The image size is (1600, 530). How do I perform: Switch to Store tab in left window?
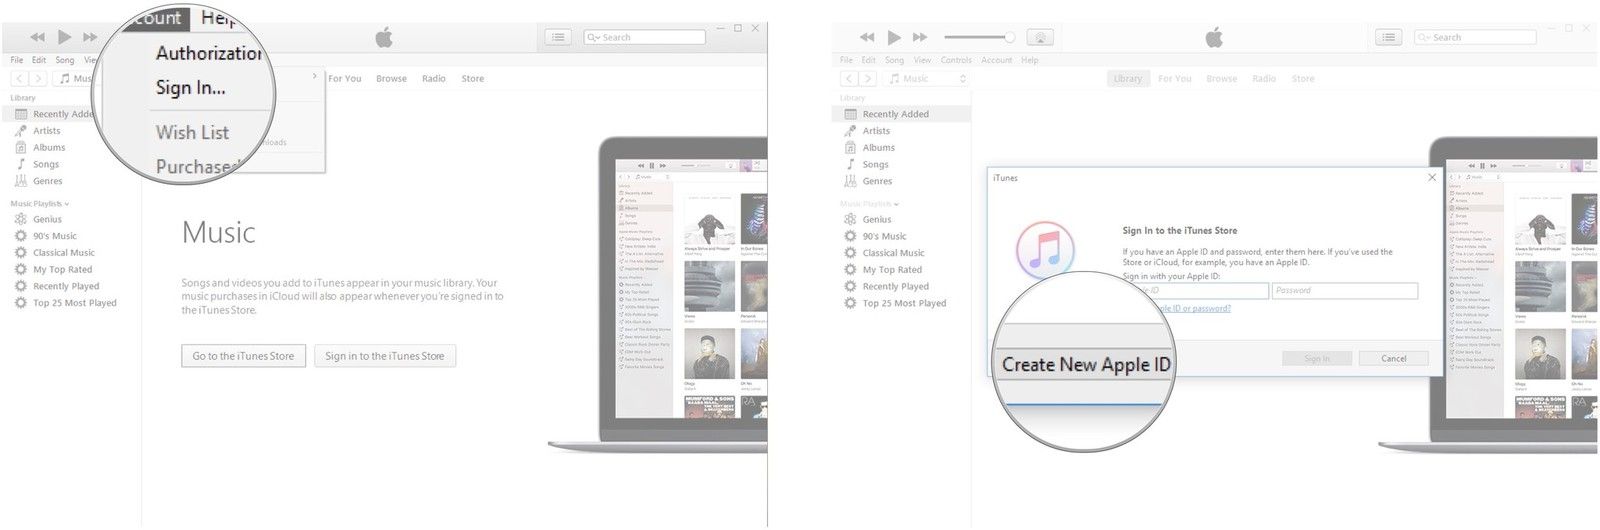[473, 78]
